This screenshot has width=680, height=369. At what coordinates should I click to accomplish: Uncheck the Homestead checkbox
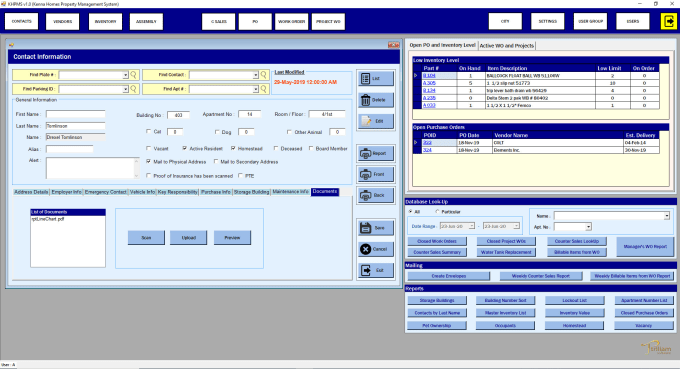[x=233, y=148]
